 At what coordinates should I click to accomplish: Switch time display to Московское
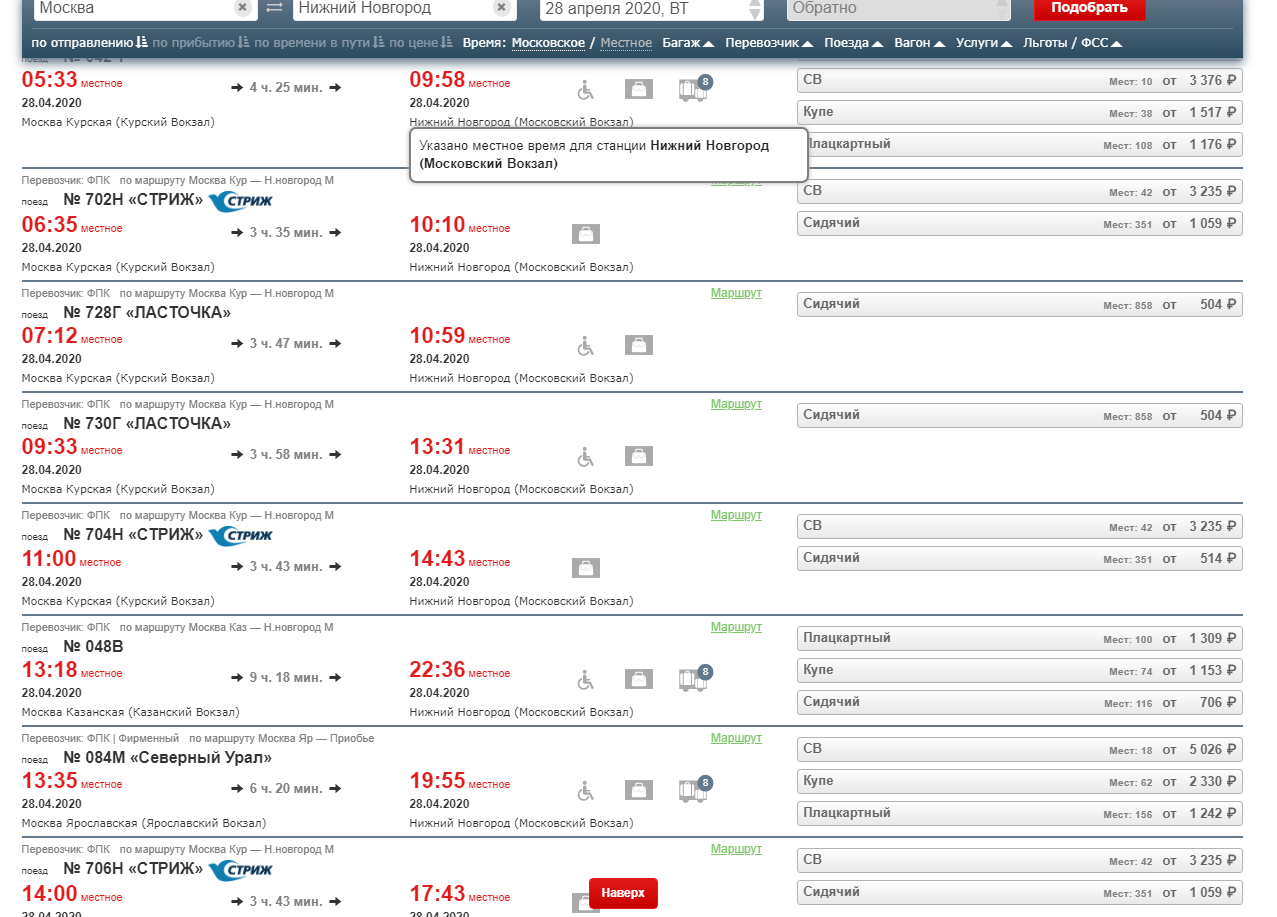pyautogui.click(x=548, y=43)
